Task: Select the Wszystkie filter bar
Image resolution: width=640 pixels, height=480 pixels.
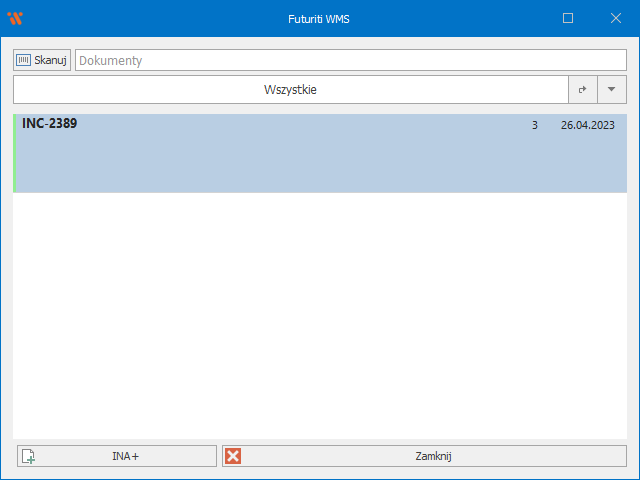Action: [x=290, y=90]
